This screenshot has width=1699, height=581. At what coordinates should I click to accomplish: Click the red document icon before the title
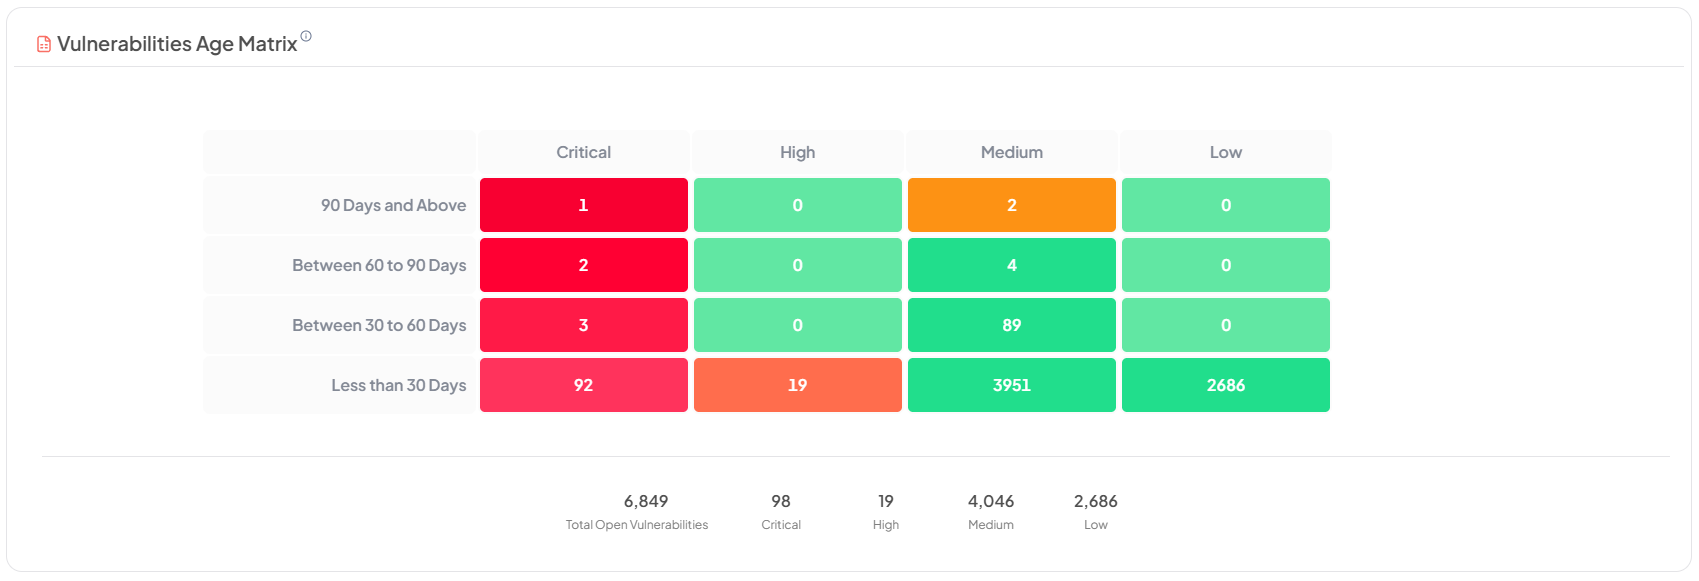[x=44, y=44]
